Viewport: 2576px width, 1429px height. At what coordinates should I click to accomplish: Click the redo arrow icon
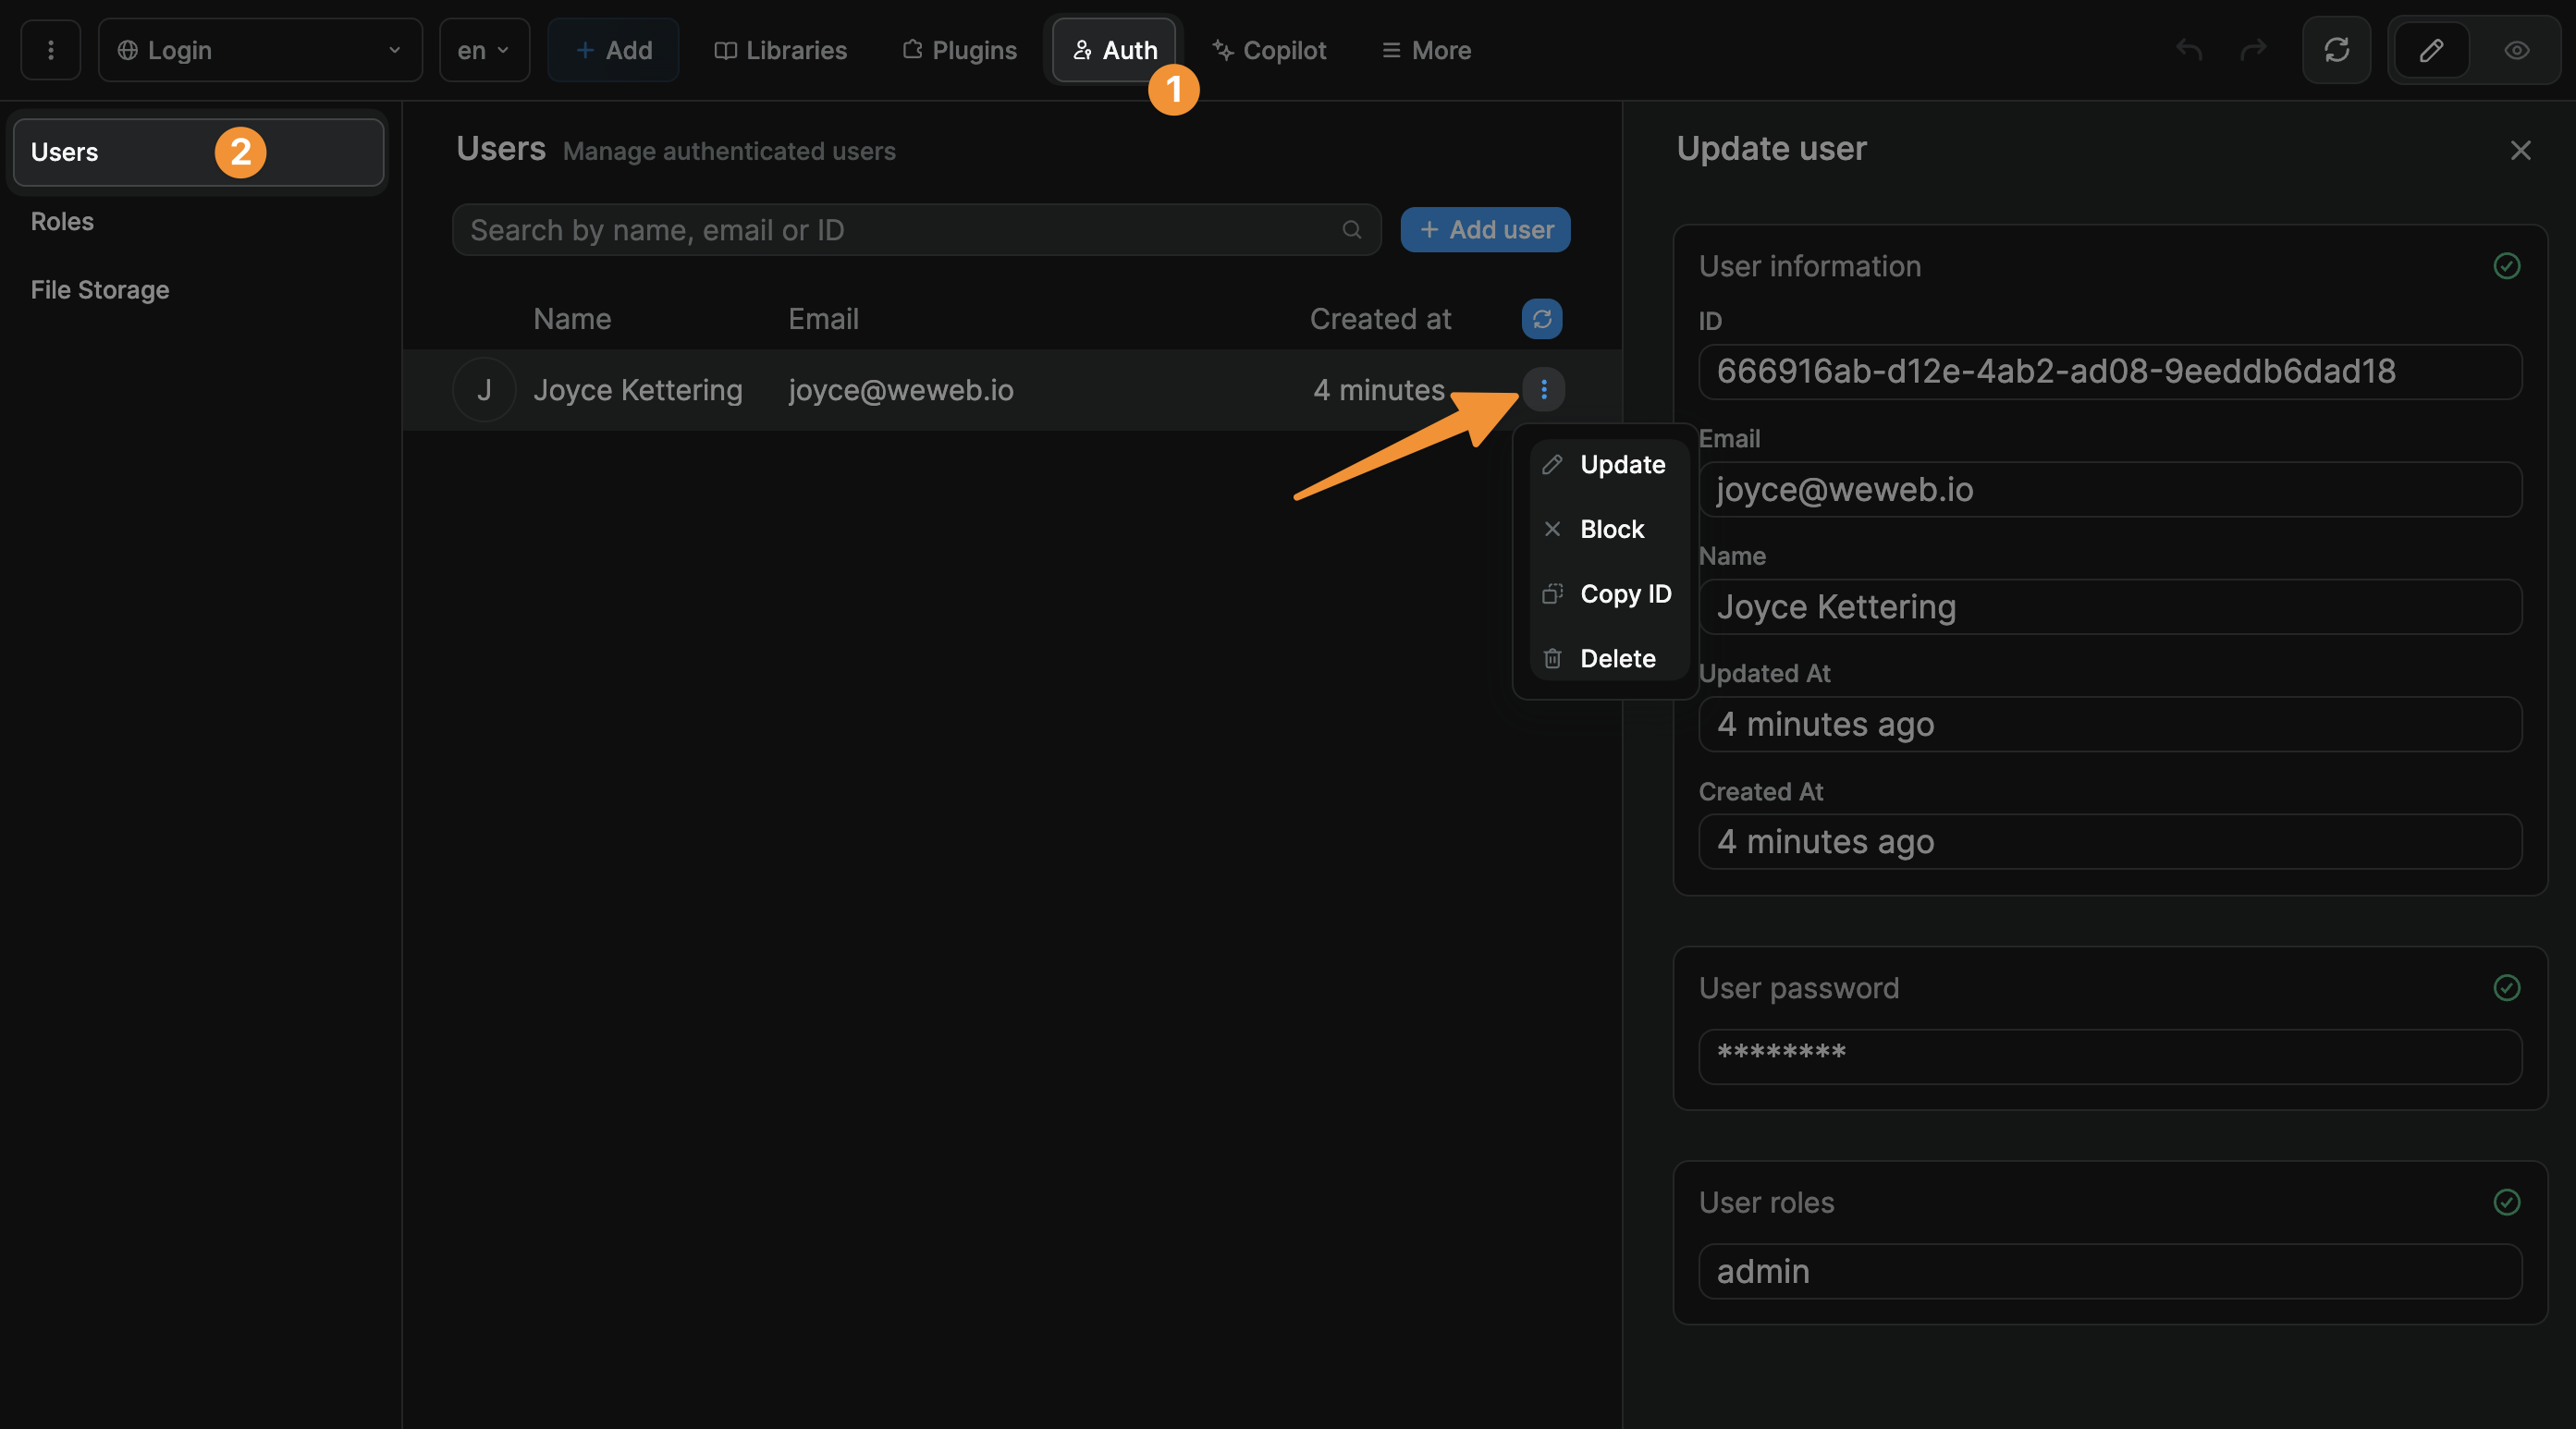(x=2253, y=50)
